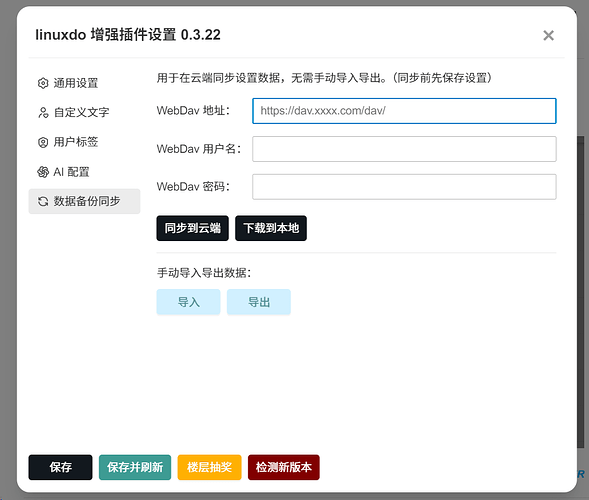The height and width of the screenshot is (500, 589).
Task: Click the WebDav 密码 field
Action: tap(404, 187)
